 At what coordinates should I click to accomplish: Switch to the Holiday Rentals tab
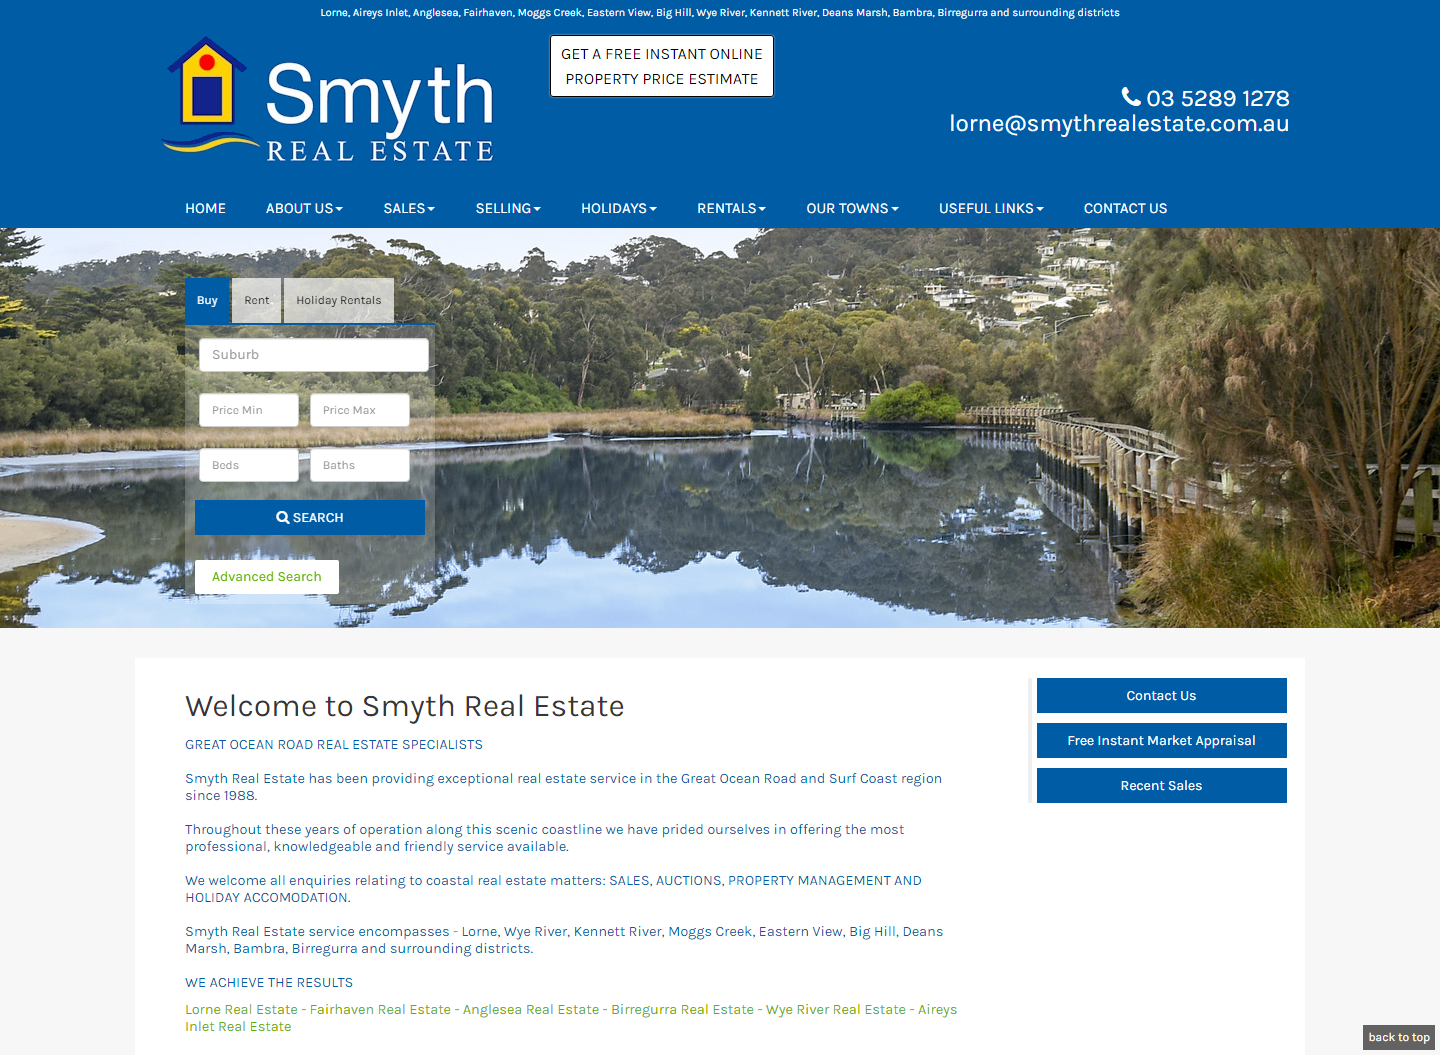(339, 300)
